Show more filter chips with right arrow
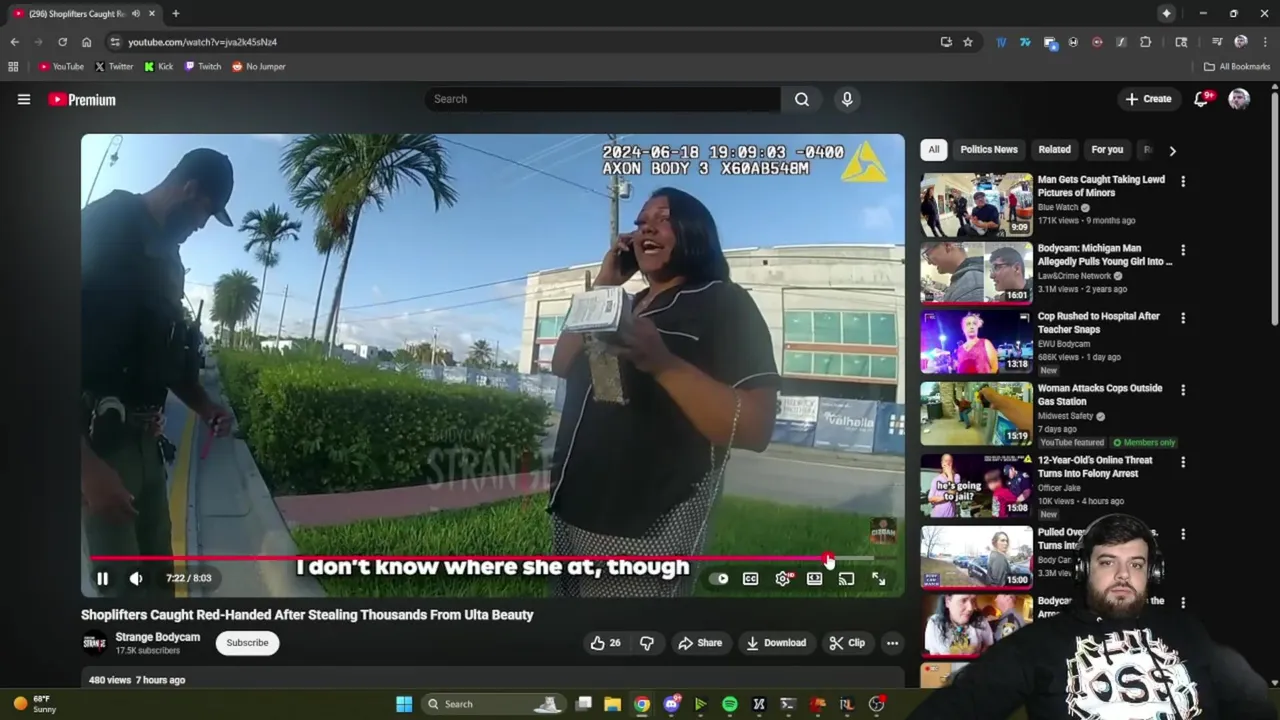1280x720 pixels. [x=1172, y=150]
